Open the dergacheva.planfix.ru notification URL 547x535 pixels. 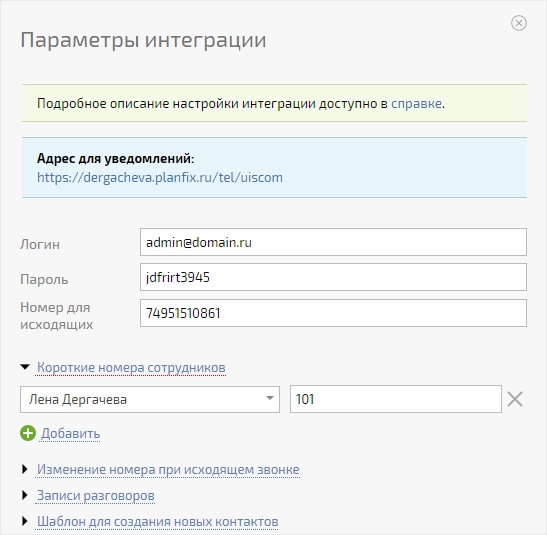[x=160, y=178]
